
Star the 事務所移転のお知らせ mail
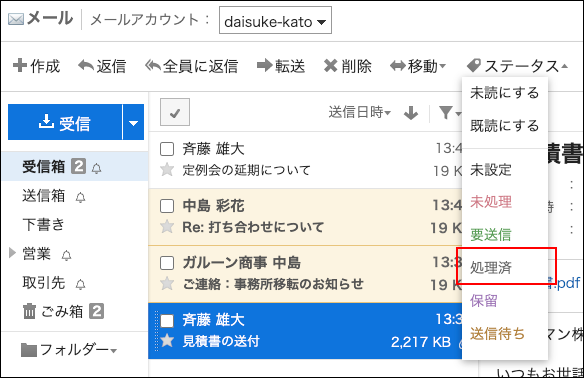click(167, 284)
